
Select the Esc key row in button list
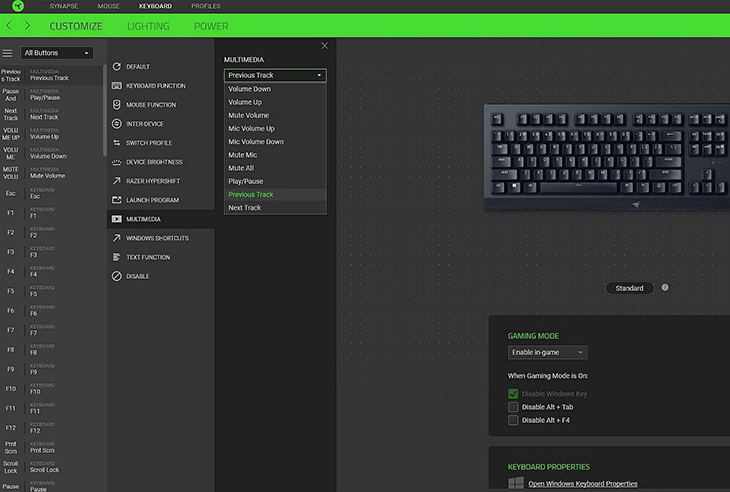[51, 193]
